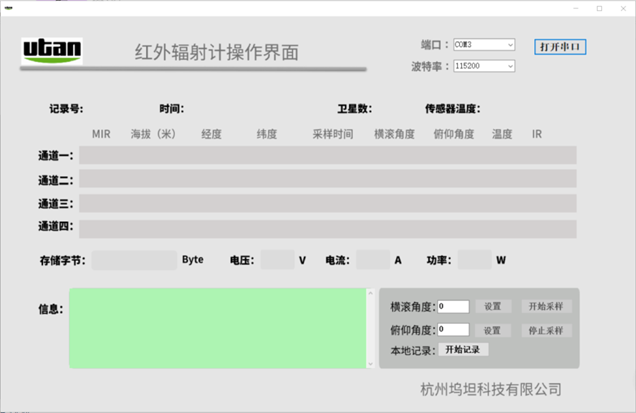Viewport: 636px width, 413px height.
Task: Select the 通道四 data row
Action: (327, 228)
